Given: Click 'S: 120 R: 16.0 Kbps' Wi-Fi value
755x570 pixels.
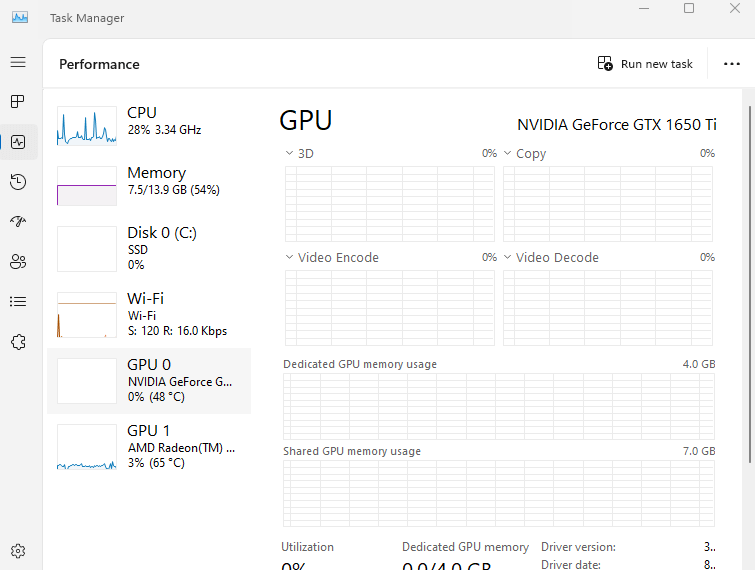Looking at the screenshot, I should [x=177, y=331].
